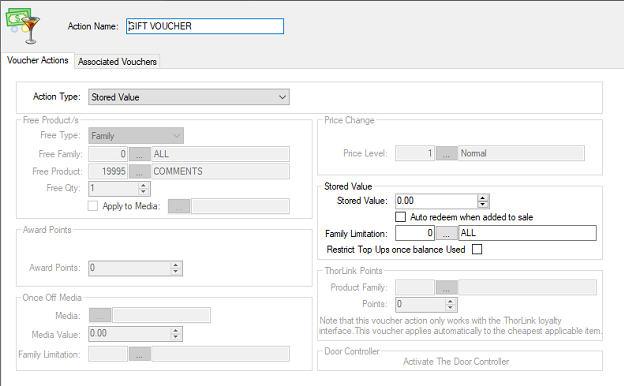The height and width of the screenshot is (386, 624).
Task: Increase Stored Value with up arrow
Action: coord(483,198)
